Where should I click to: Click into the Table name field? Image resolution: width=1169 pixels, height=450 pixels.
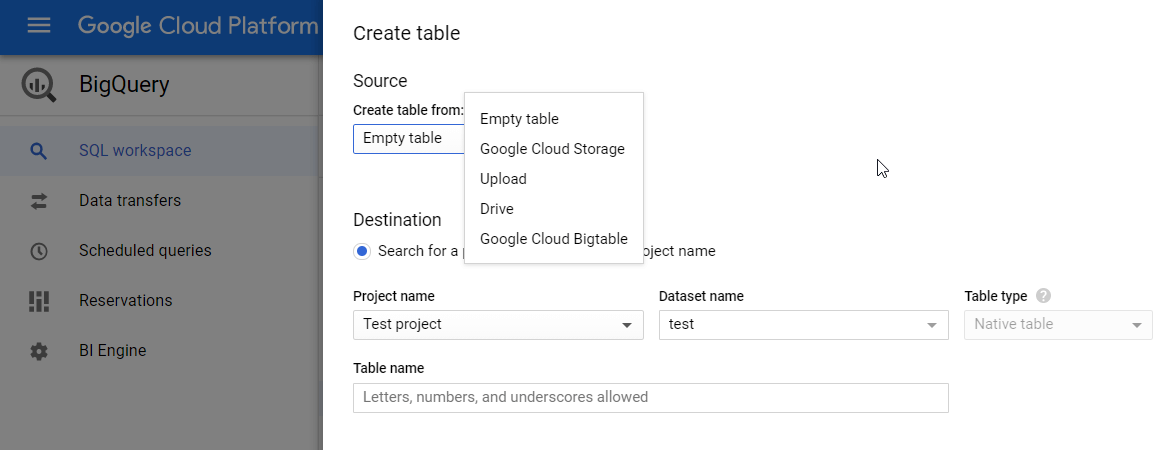coord(650,398)
